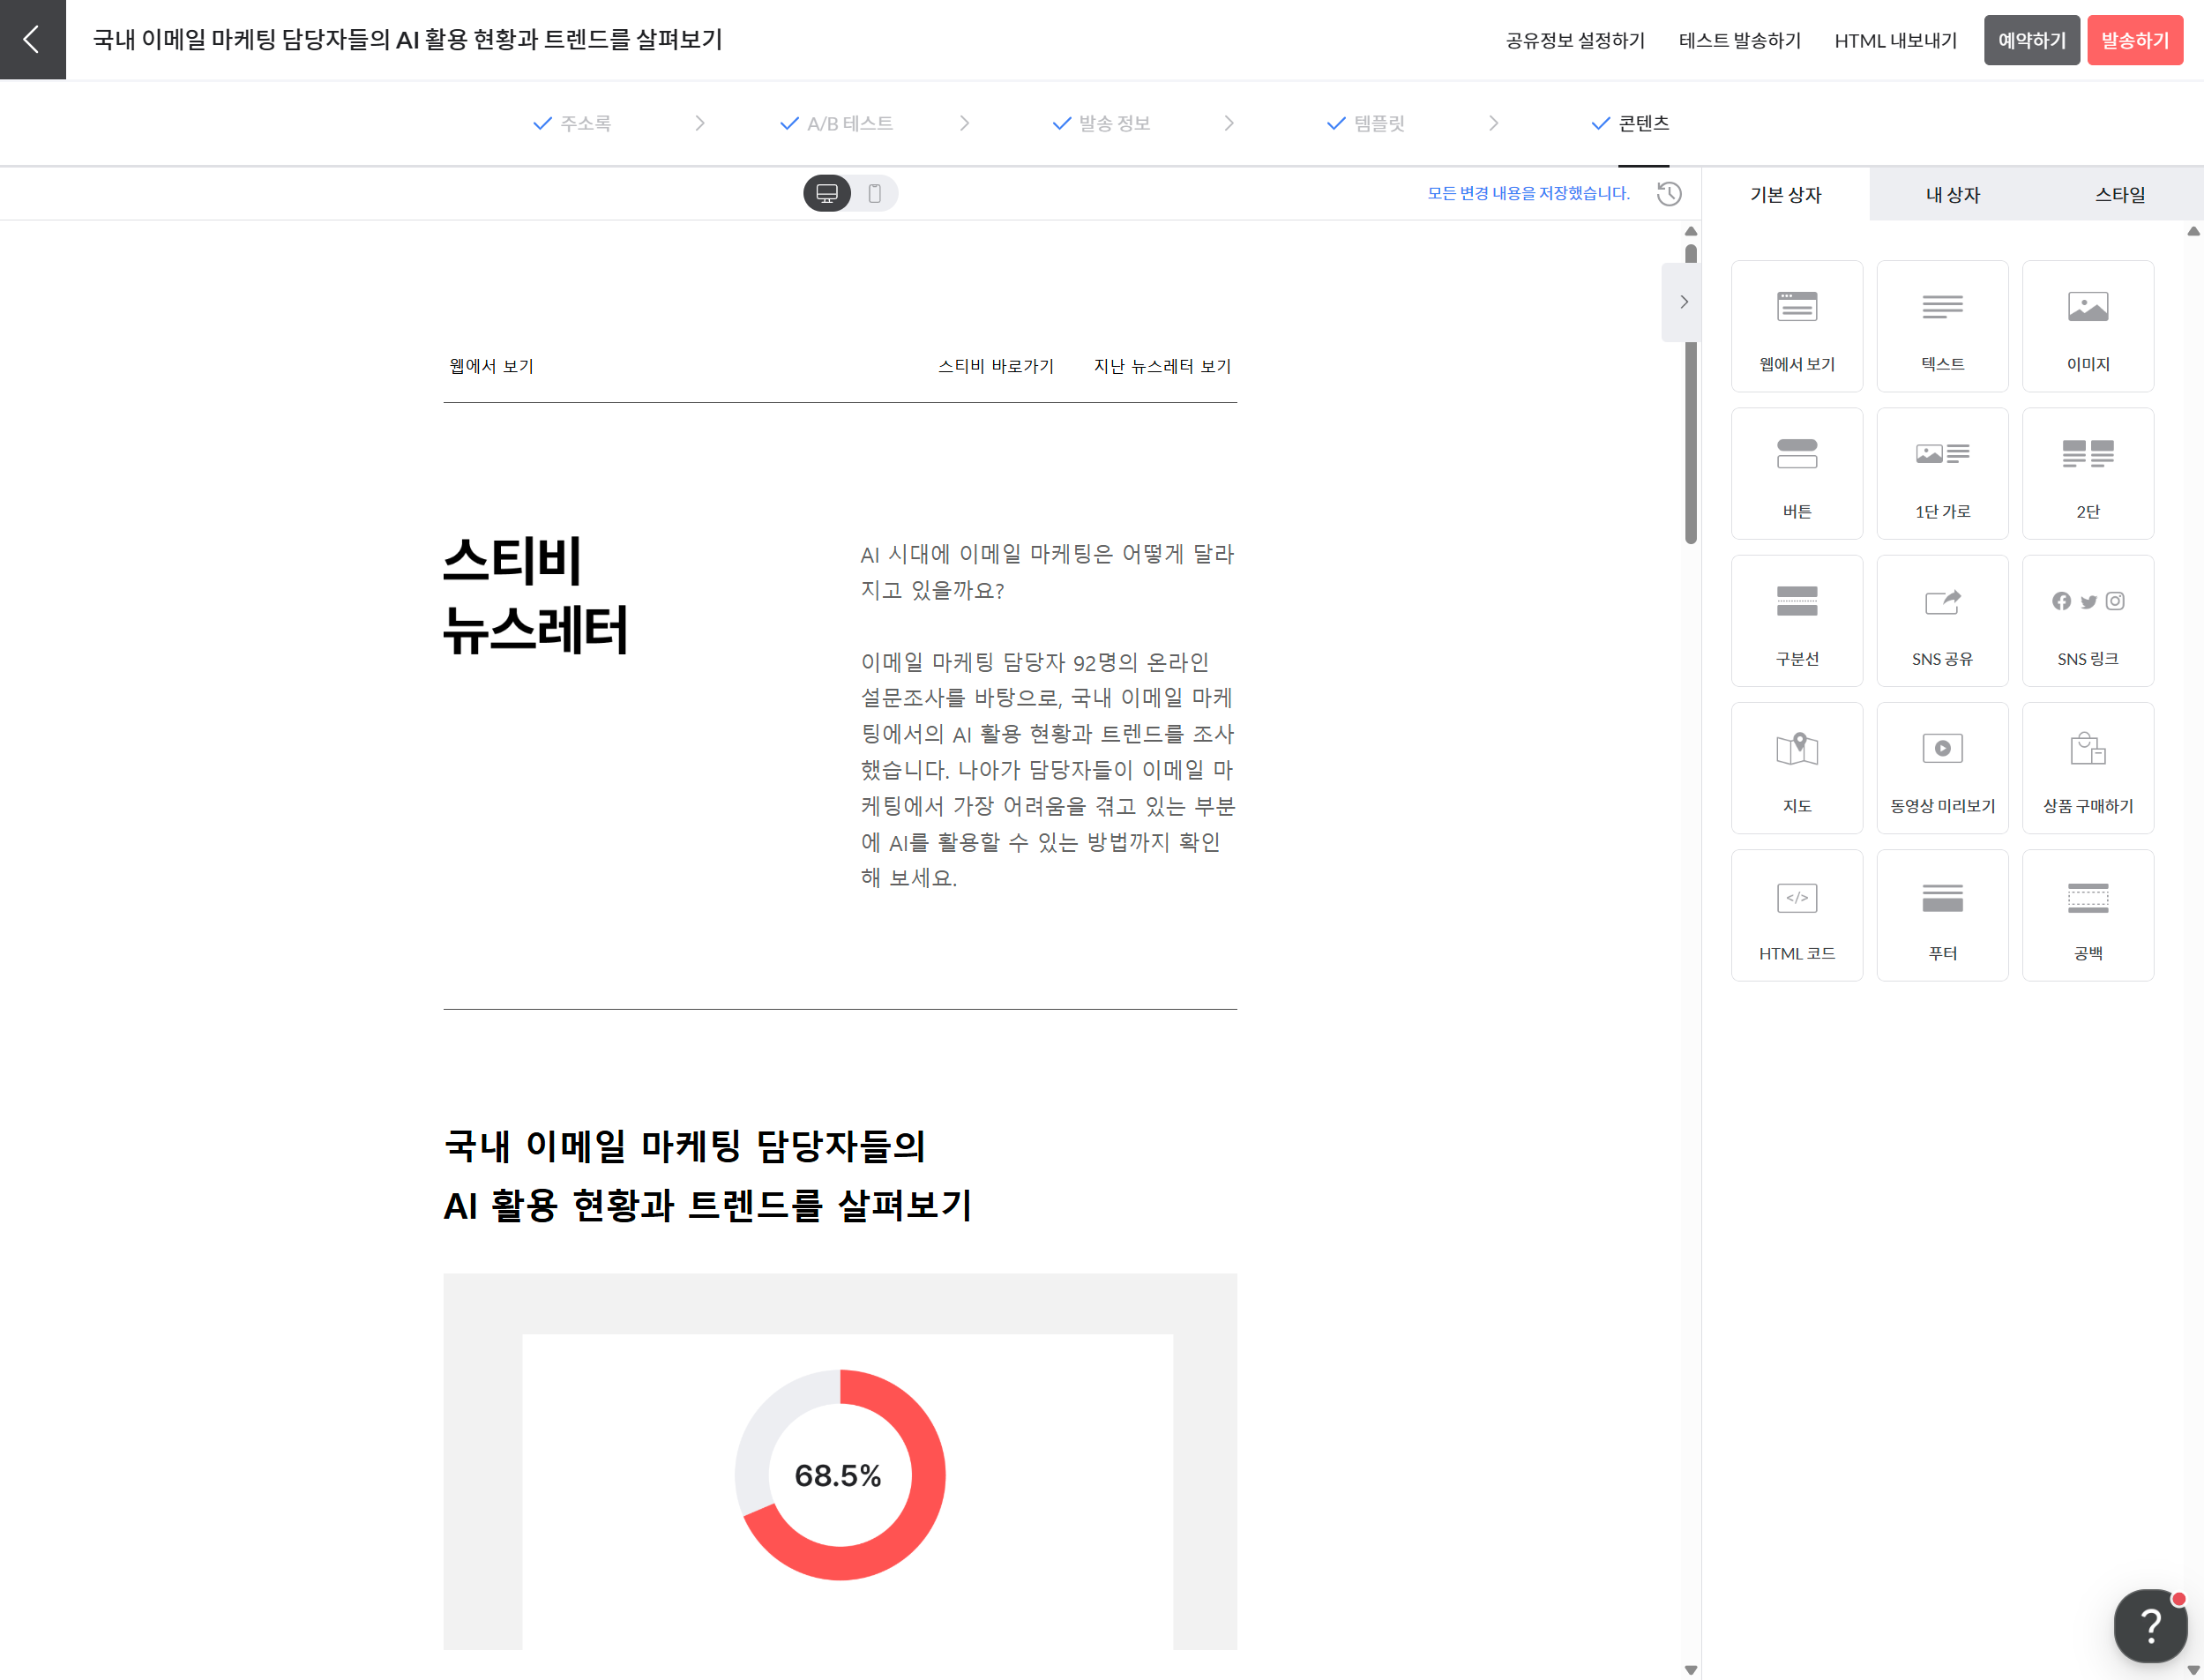The width and height of the screenshot is (2204, 1680).
Task: Click the 발송하기 send button
Action: [x=2134, y=40]
